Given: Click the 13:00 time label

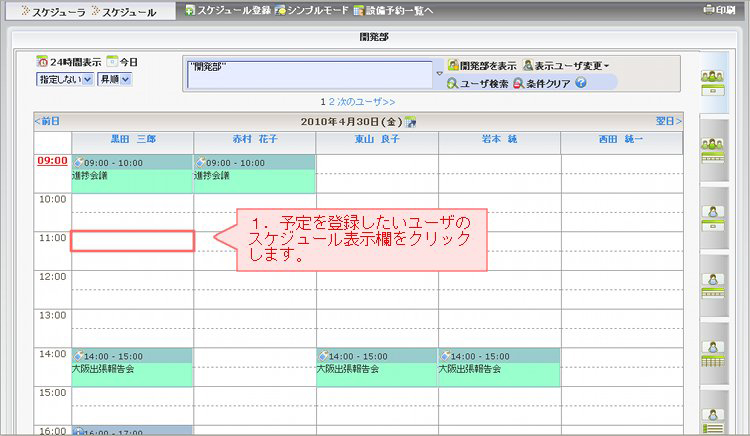Looking at the screenshot, I should pos(53,316).
